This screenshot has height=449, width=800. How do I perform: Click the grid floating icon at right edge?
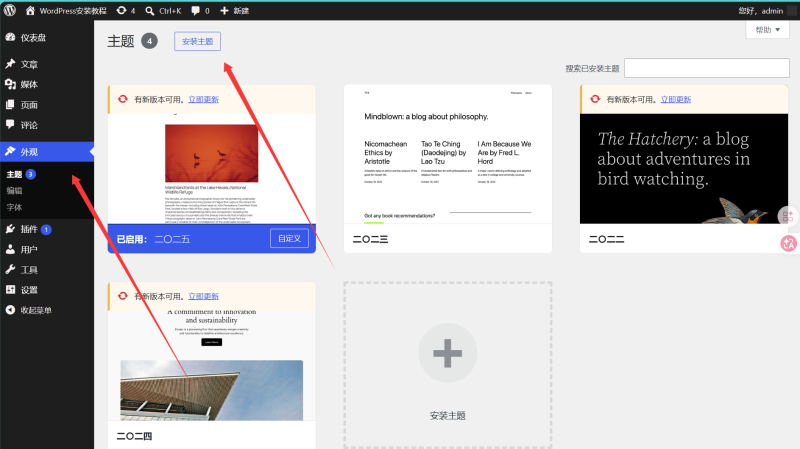tap(788, 216)
